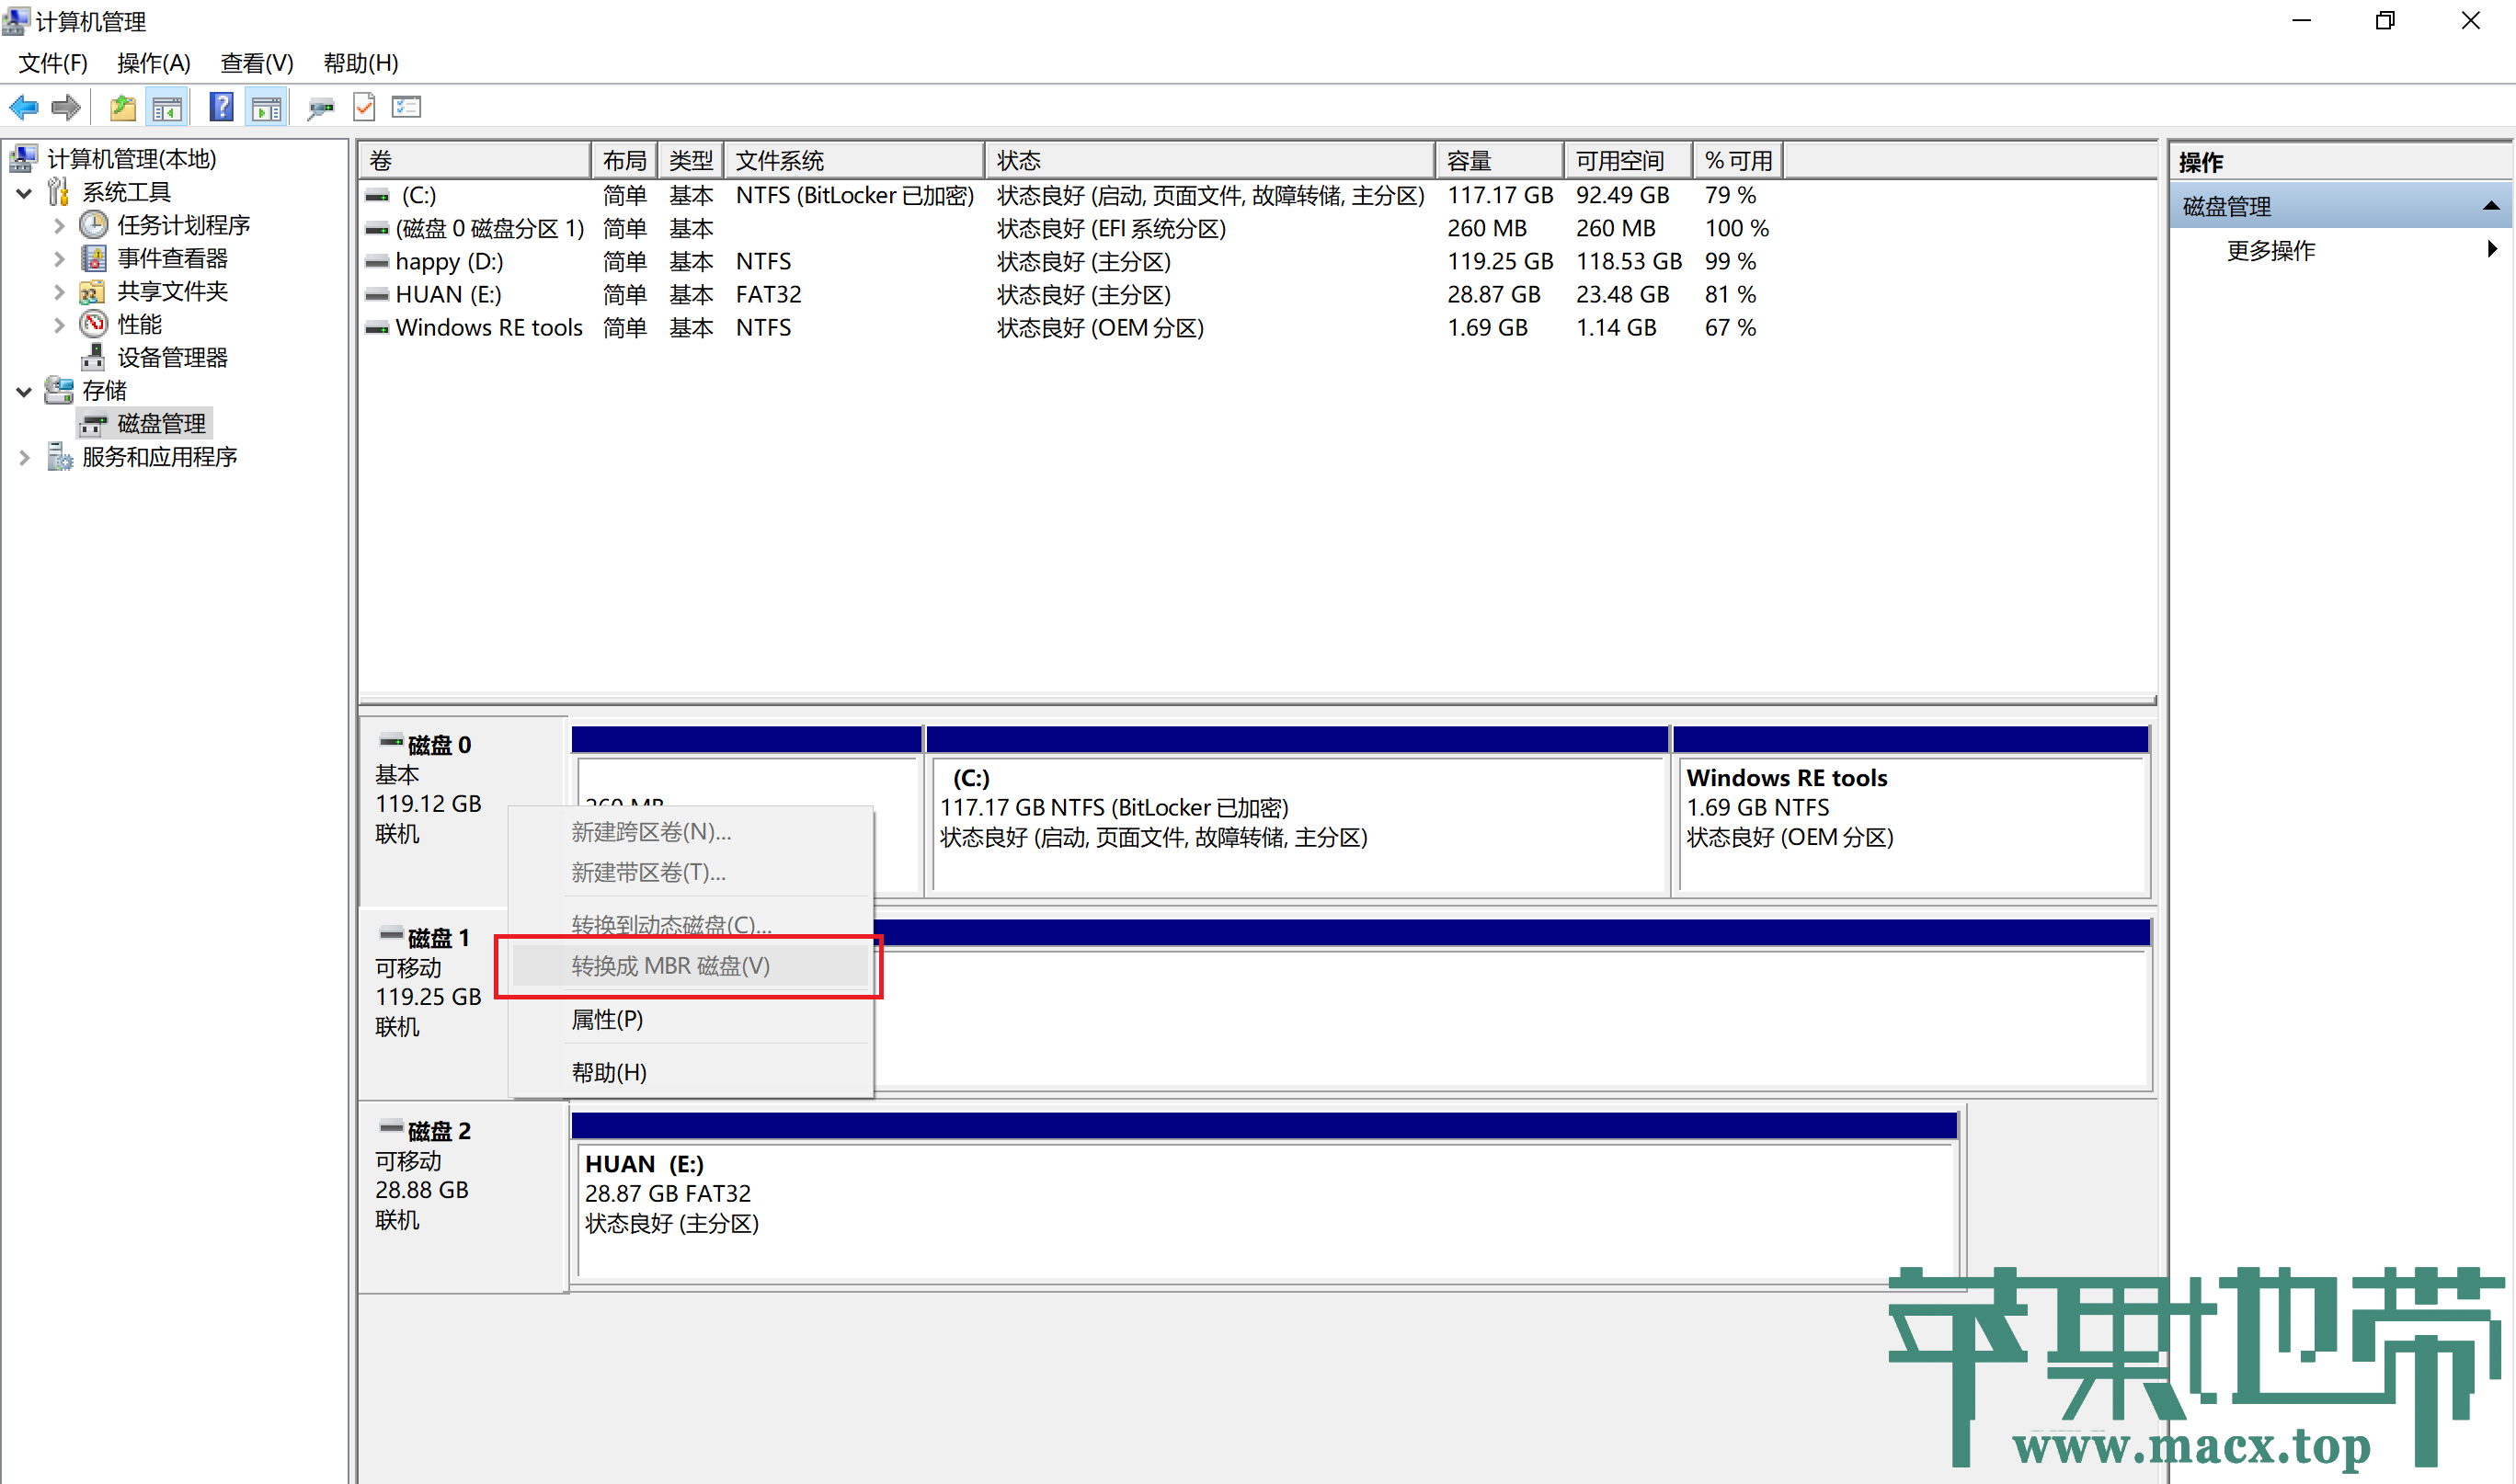Click the Rescan disks magnifier icon
2516x1484 pixels.
point(320,107)
